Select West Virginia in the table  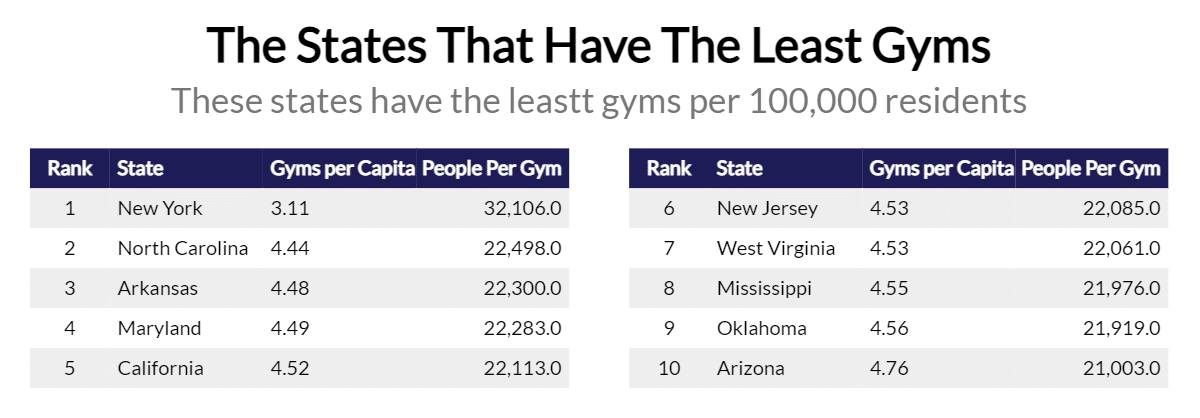point(776,249)
